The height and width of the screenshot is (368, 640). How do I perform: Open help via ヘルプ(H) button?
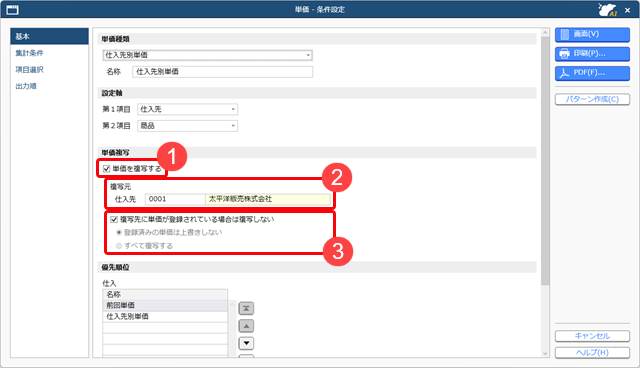tap(592, 352)
